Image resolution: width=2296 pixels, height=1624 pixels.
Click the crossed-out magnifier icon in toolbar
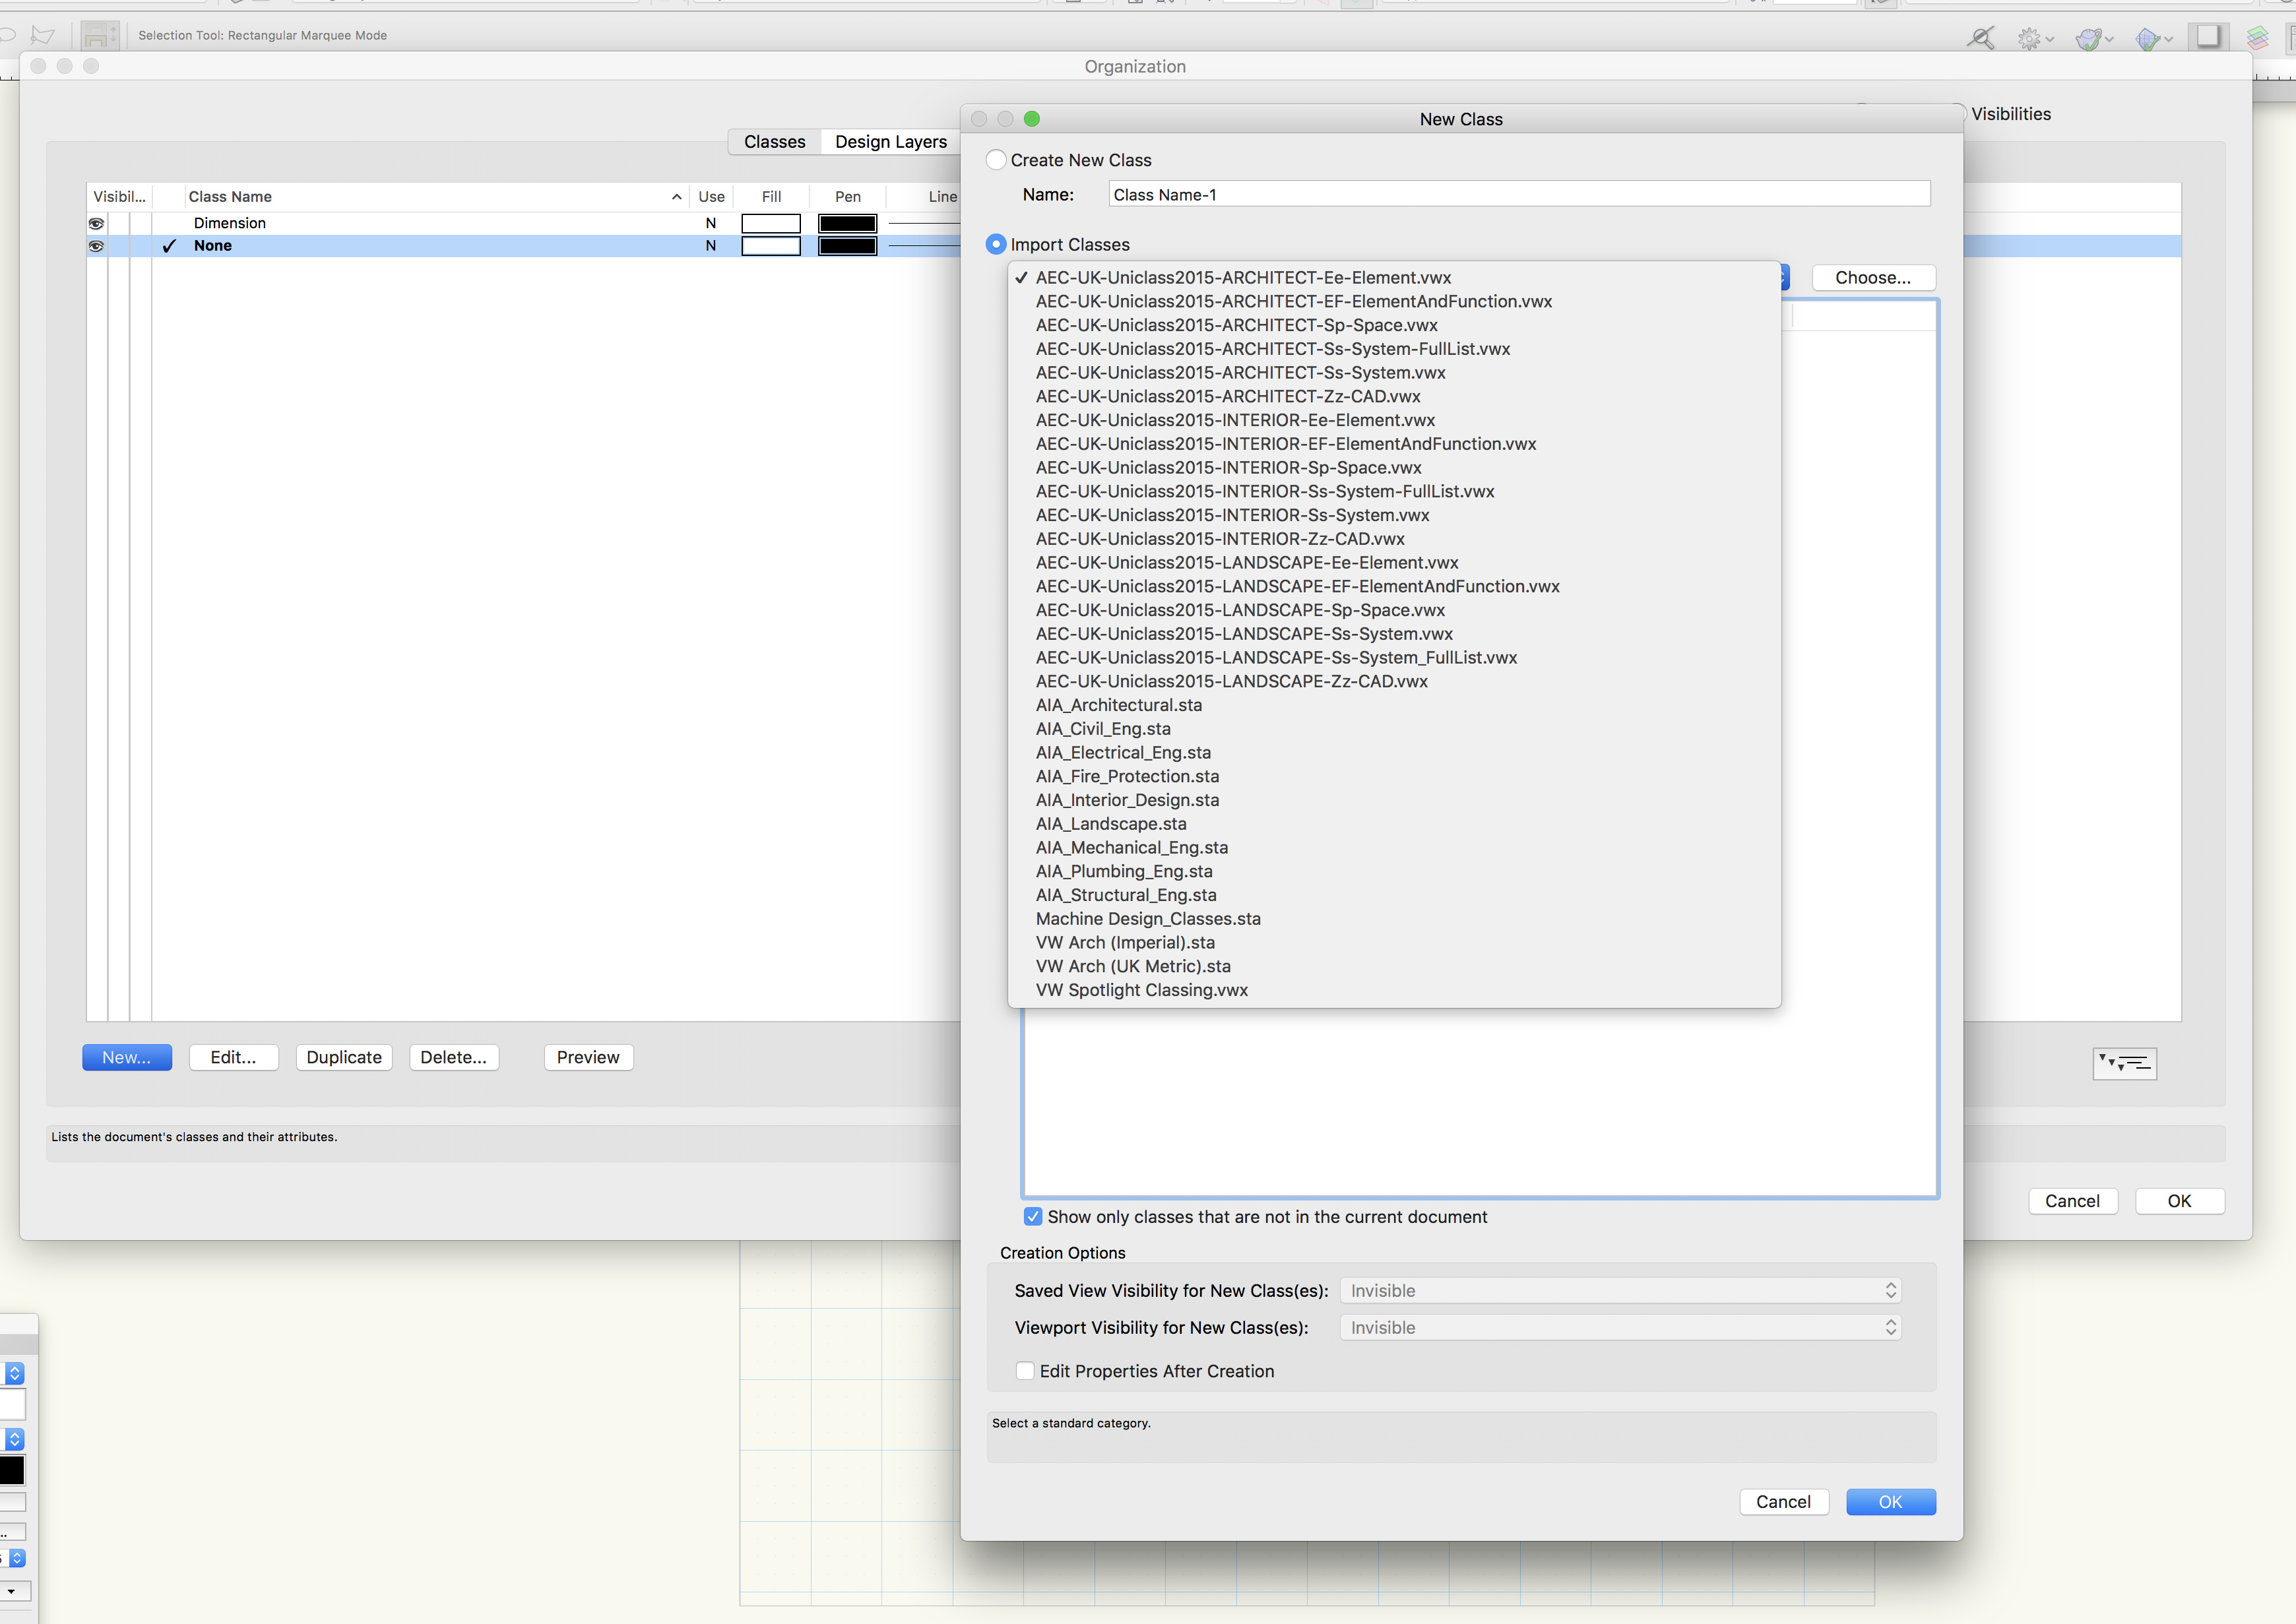coord(1980,38)
